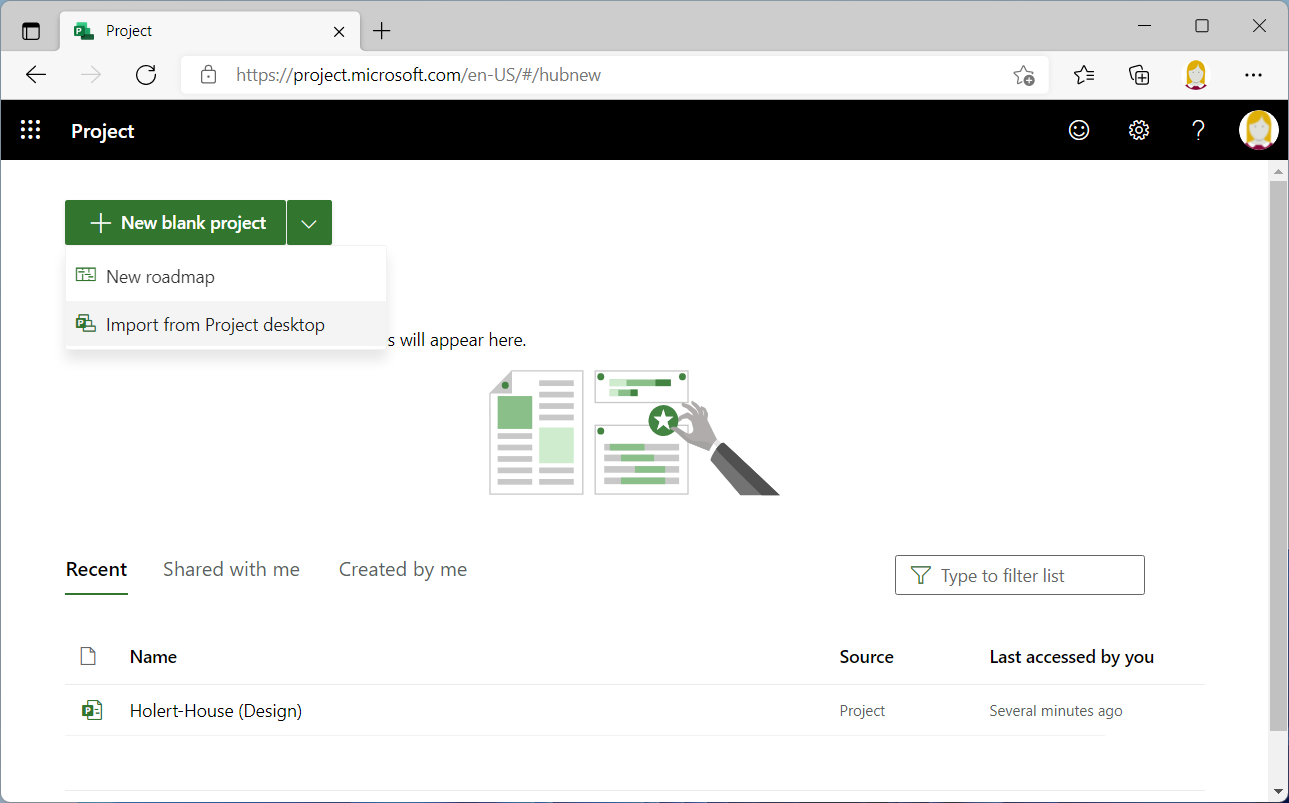Viewport: 1289px width, 803px height.
Task: Open the app launcher waffle icon
Action: [x=30, y=130]
